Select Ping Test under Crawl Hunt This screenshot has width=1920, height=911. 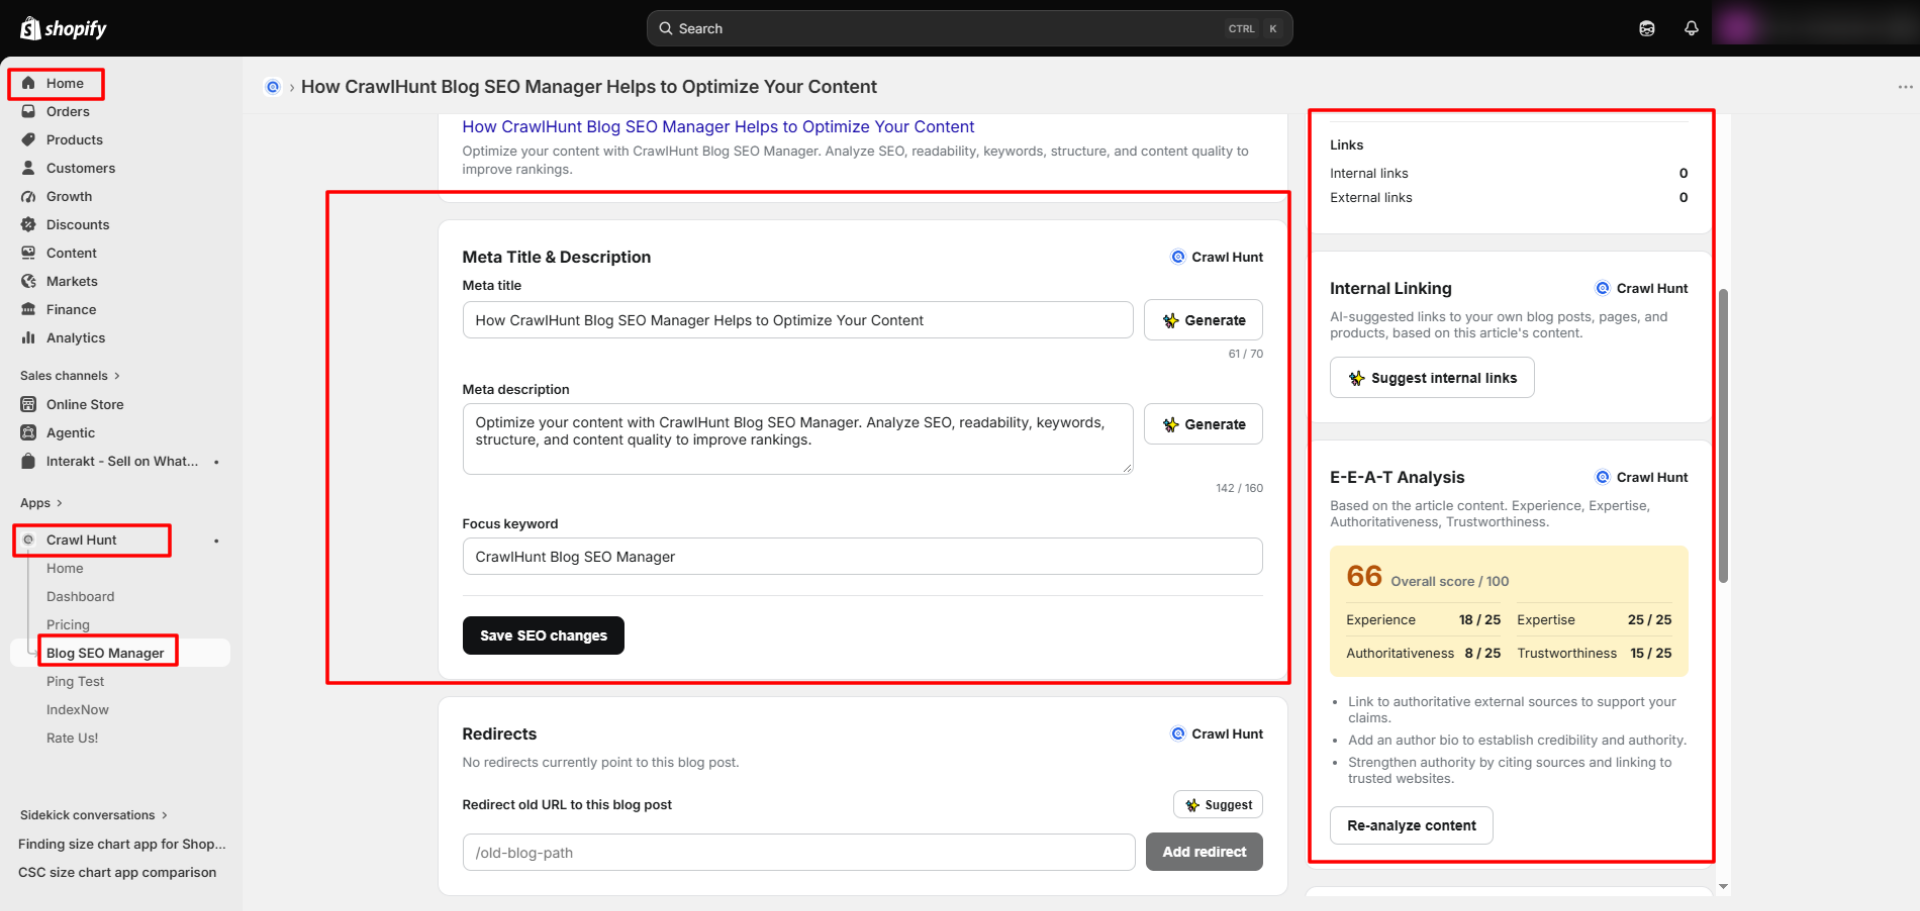75,681
